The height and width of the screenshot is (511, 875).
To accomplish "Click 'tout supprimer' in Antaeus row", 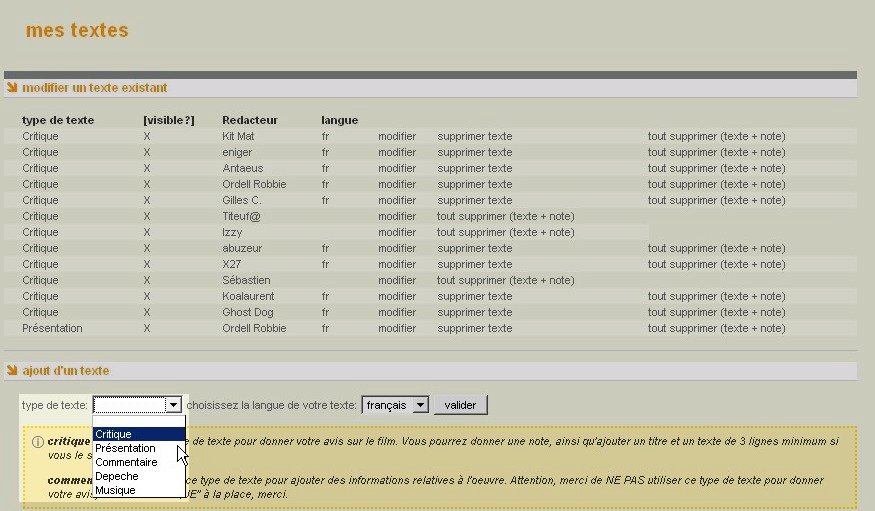I will click(x=716, y=168).
